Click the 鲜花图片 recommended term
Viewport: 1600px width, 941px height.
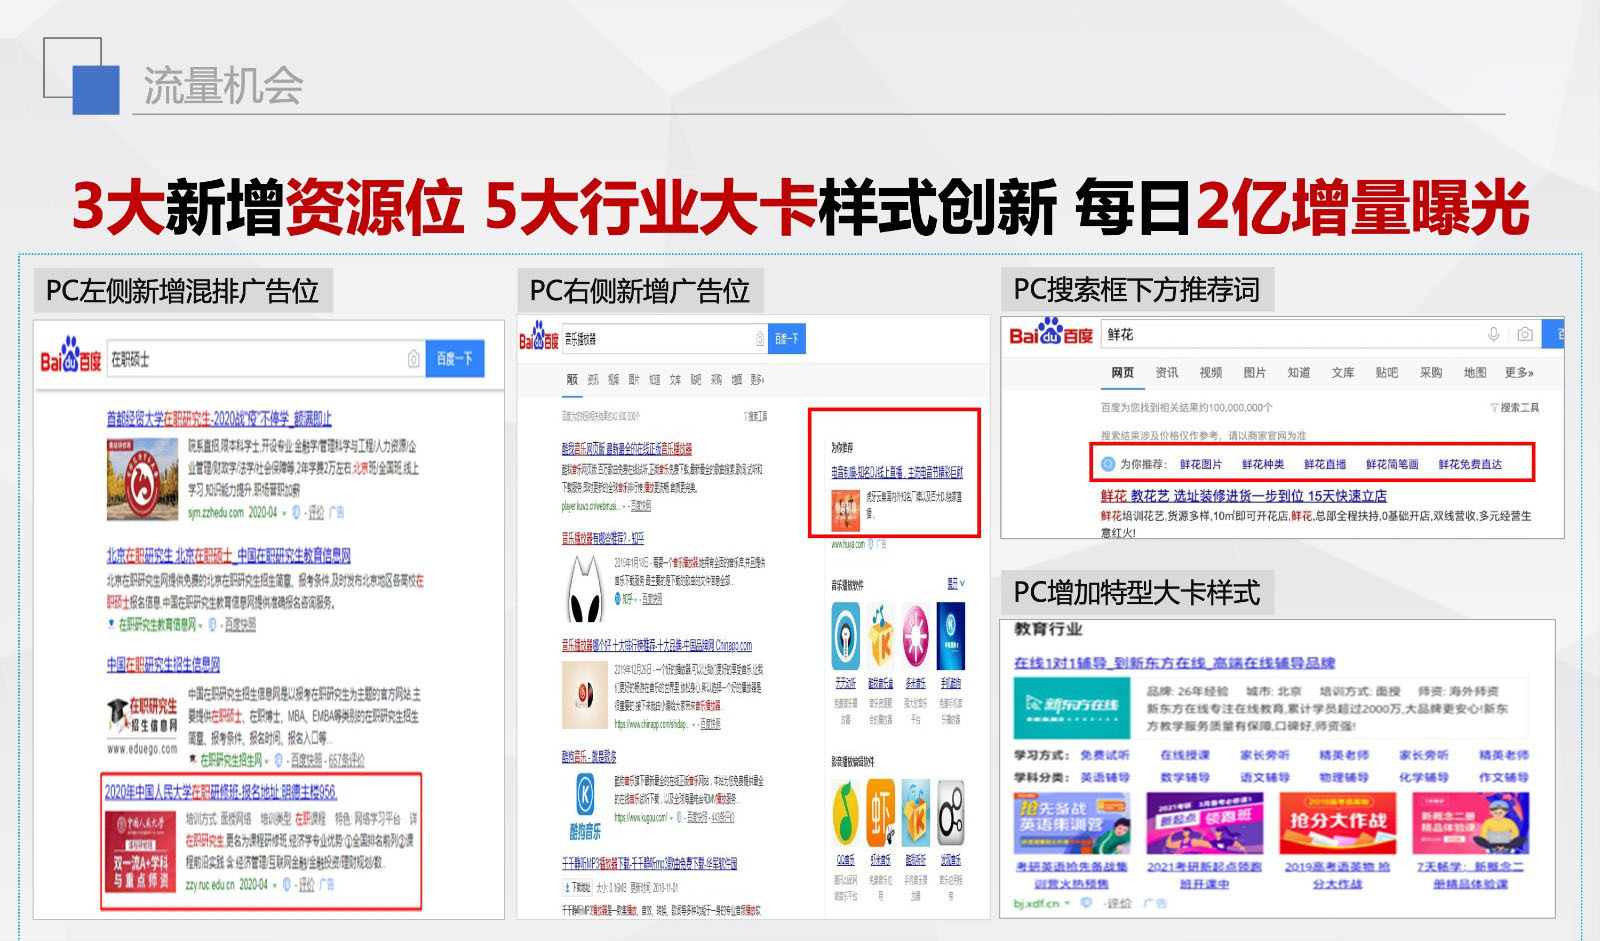click(x=1200, y=464)
